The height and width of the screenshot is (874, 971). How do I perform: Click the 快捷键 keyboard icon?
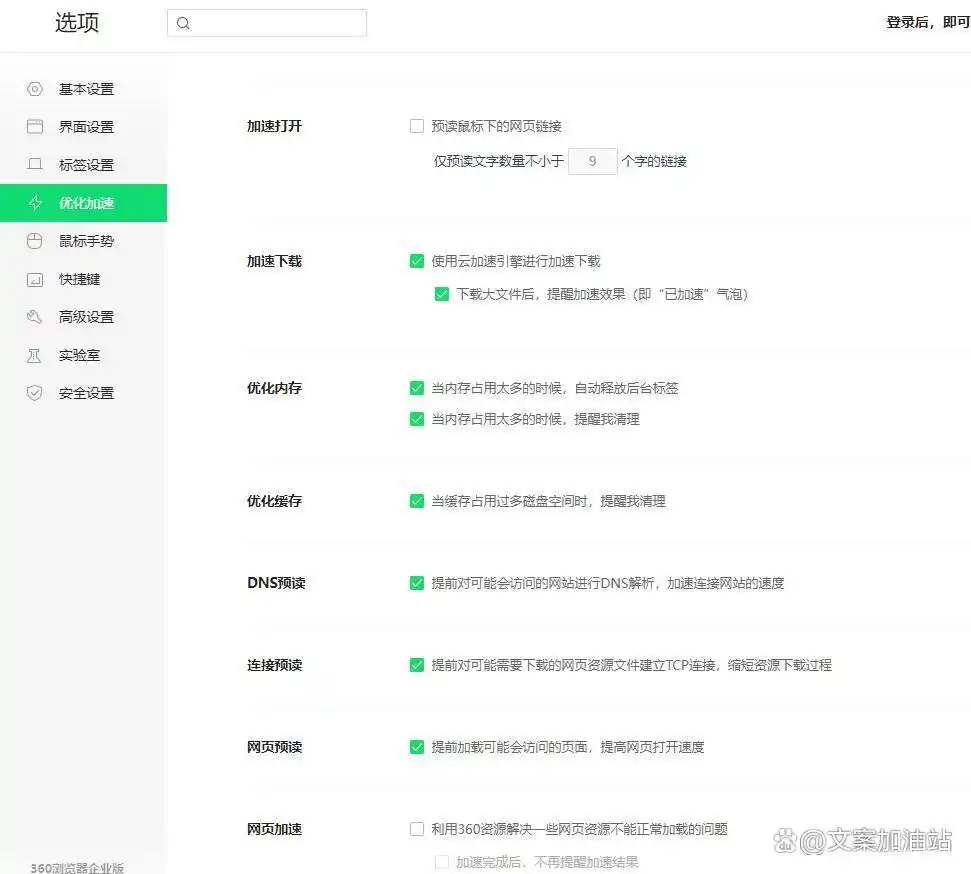[x=35, y=279]
